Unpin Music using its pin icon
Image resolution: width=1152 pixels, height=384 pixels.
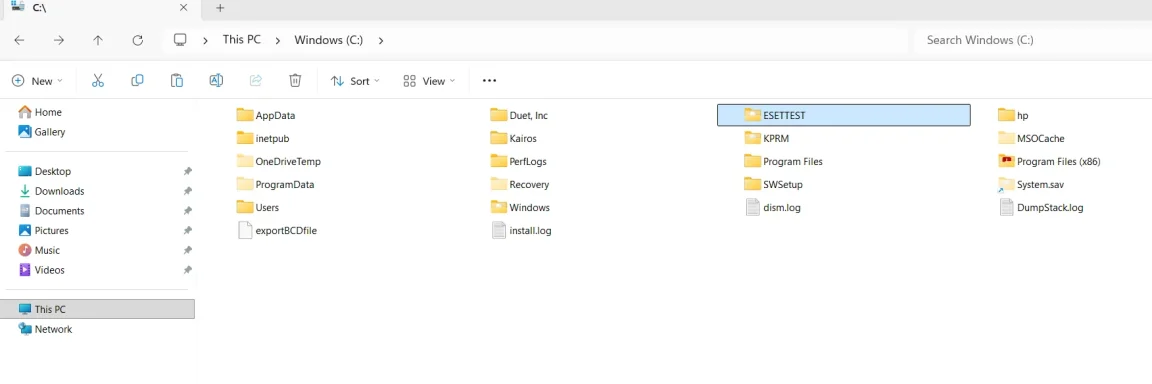pos(187,250)
